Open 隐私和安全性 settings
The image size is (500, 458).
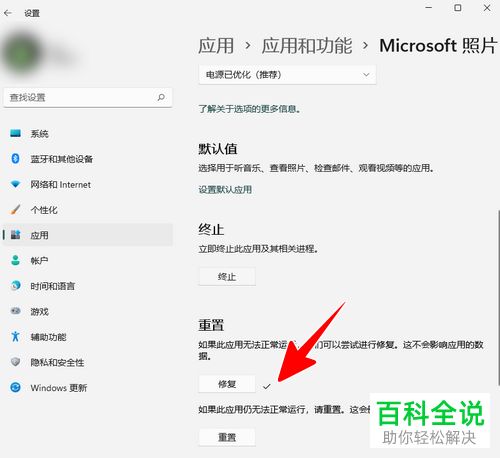pos(88,362)
